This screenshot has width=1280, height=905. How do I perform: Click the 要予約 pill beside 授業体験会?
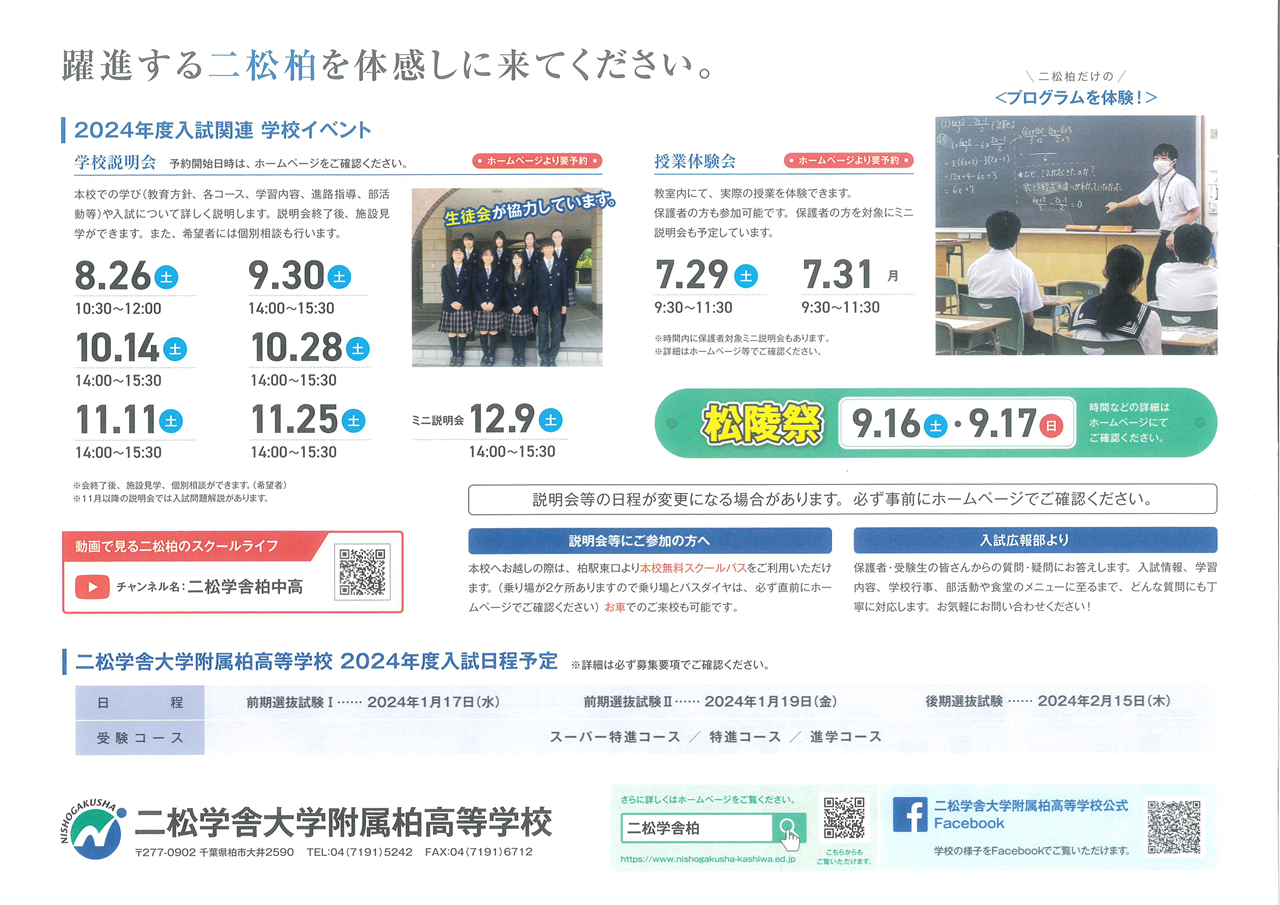848,160
